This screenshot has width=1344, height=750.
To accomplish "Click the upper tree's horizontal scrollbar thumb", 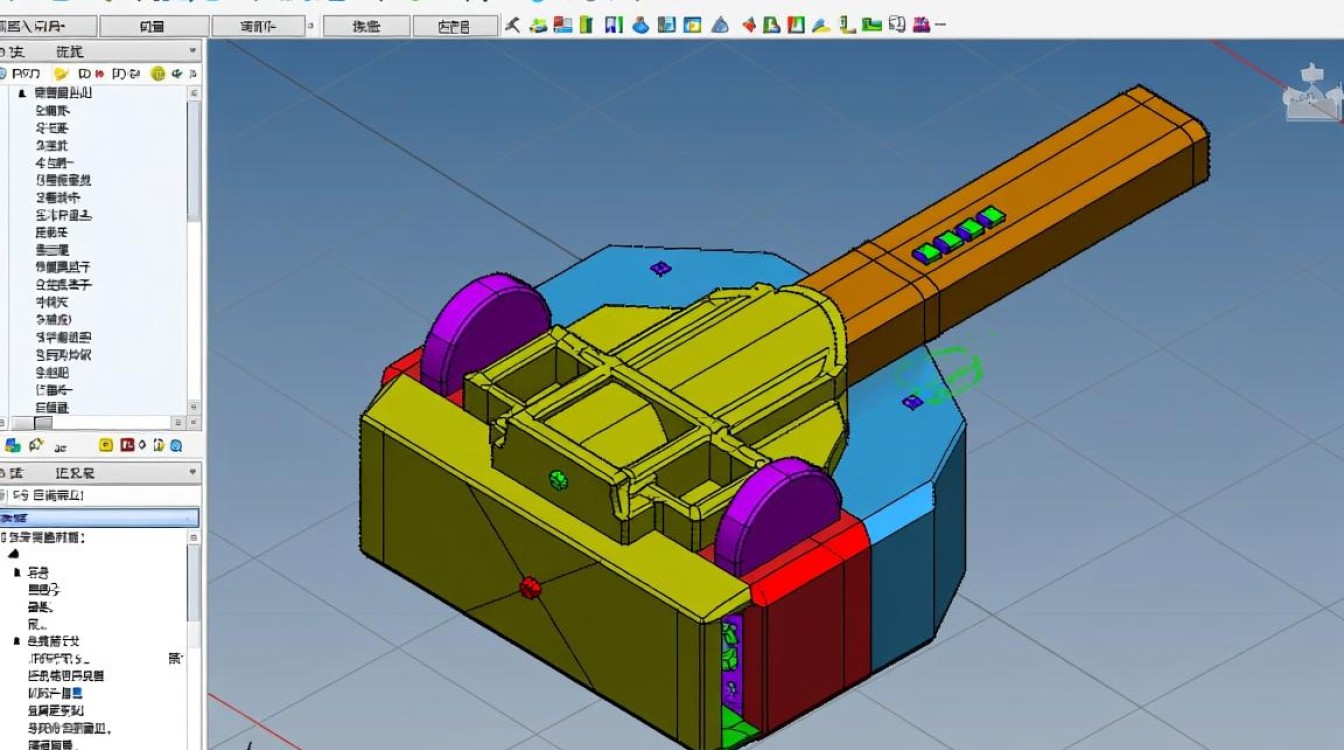I will [x=43, y=423].
